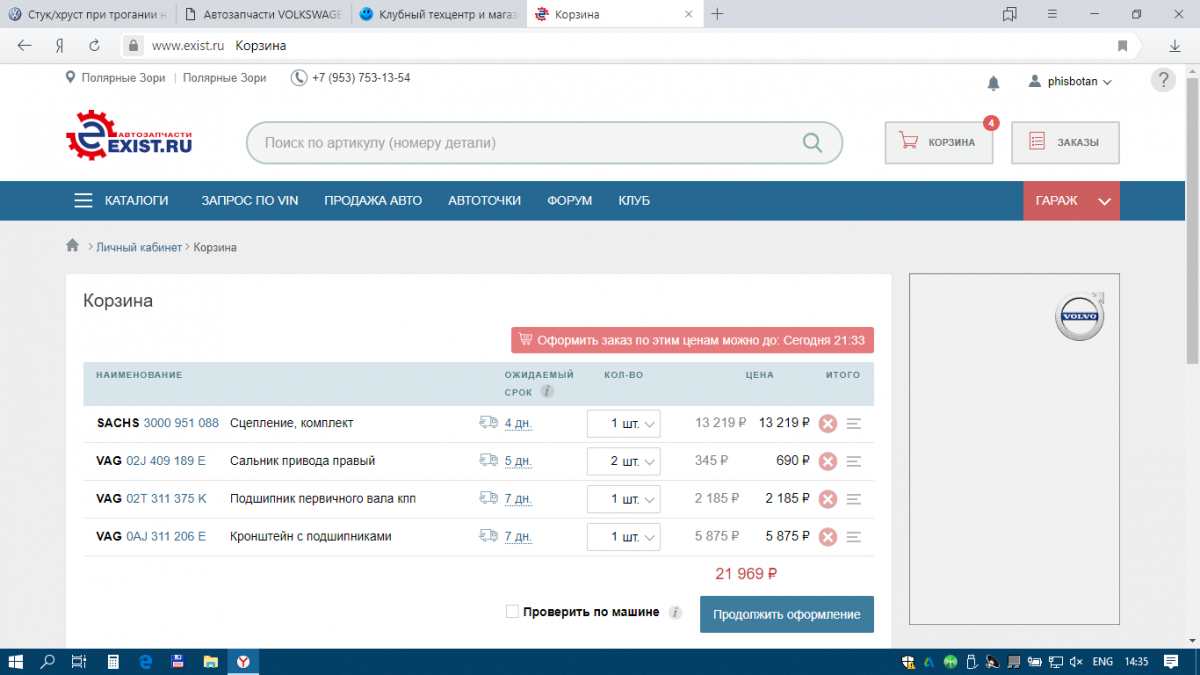Go to Продажа авто section

pyautogui.click(x=373, y=200)
